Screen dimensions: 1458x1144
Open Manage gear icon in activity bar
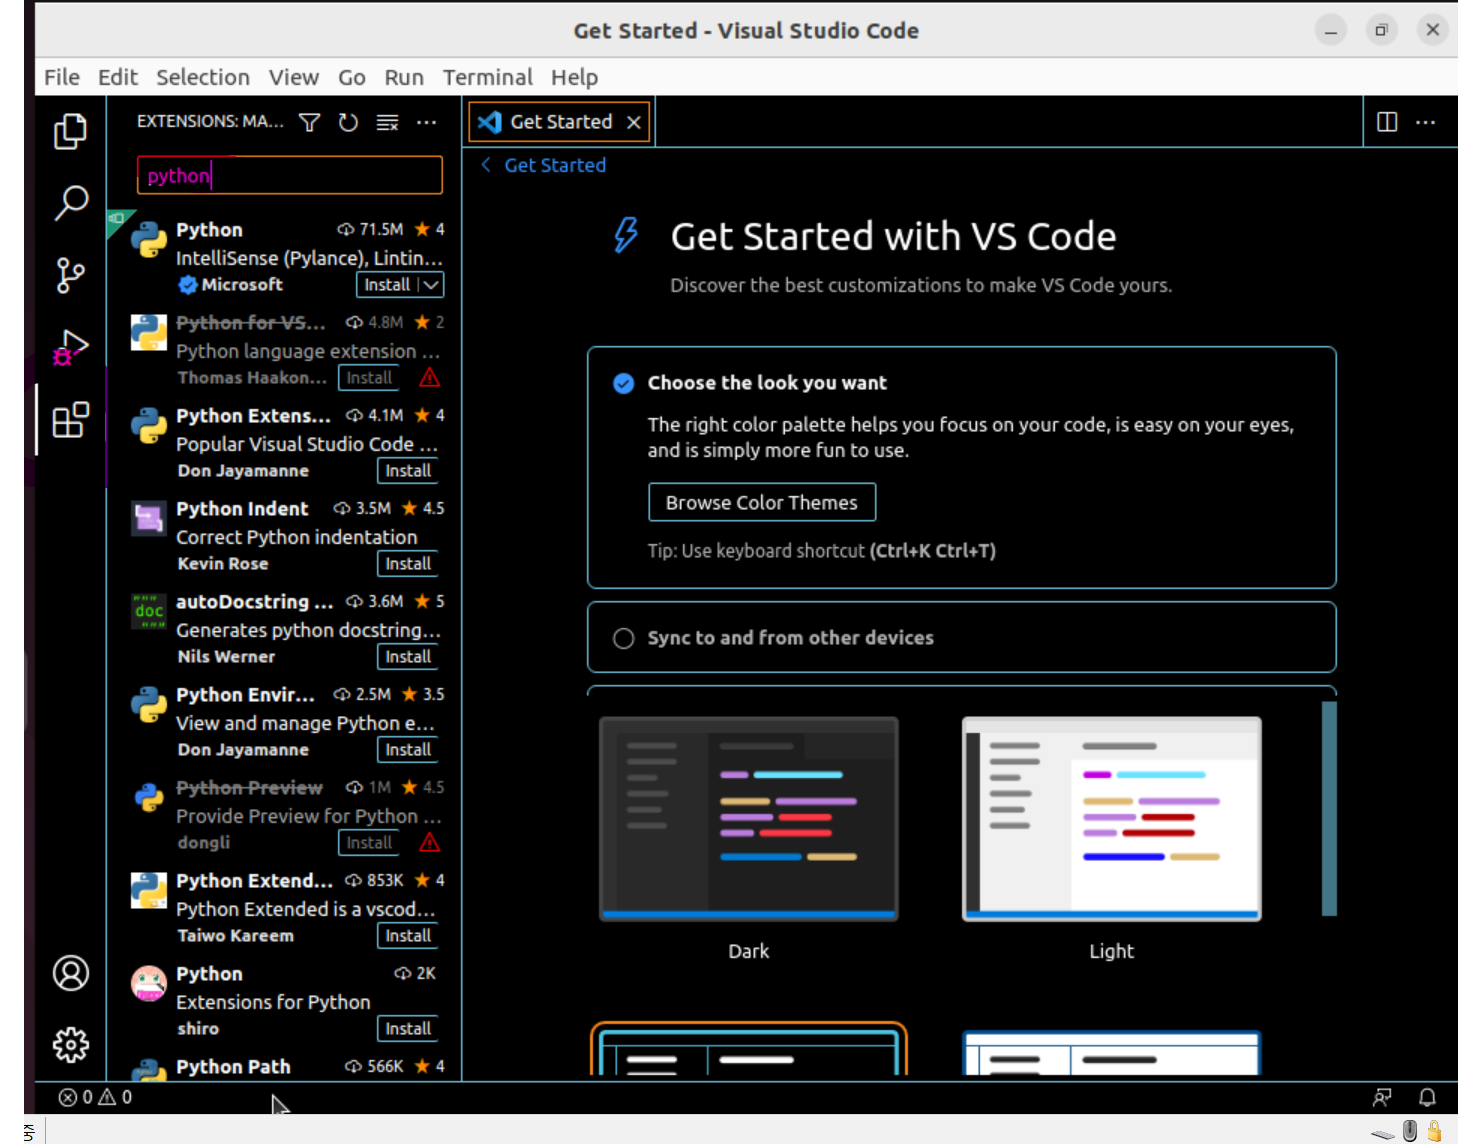70,1045
